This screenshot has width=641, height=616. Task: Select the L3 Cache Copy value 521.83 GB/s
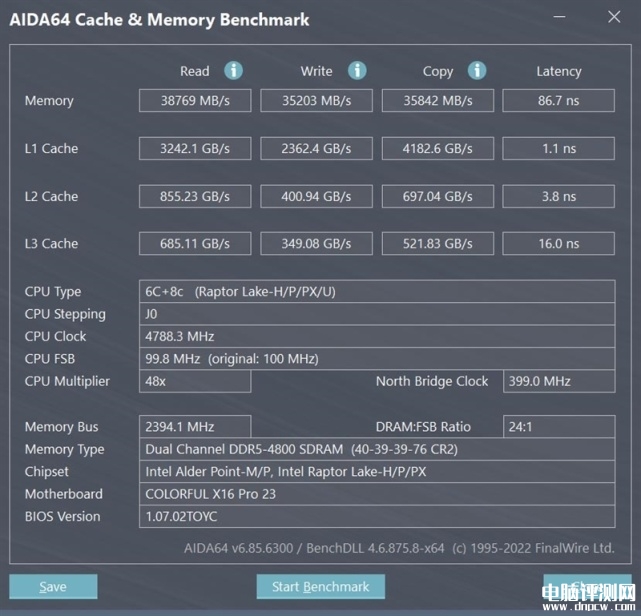click(x=438, y=244)
